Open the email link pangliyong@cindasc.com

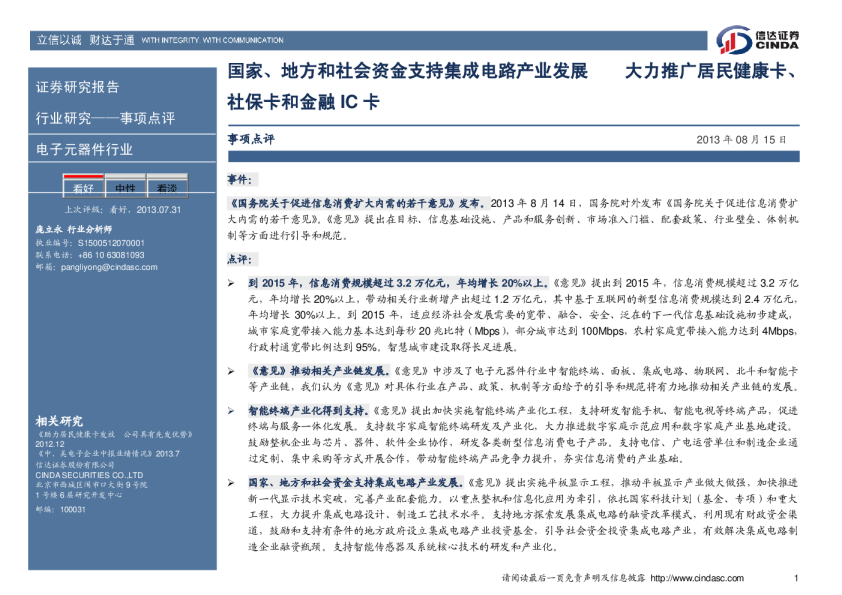click(x=103, y=268)
